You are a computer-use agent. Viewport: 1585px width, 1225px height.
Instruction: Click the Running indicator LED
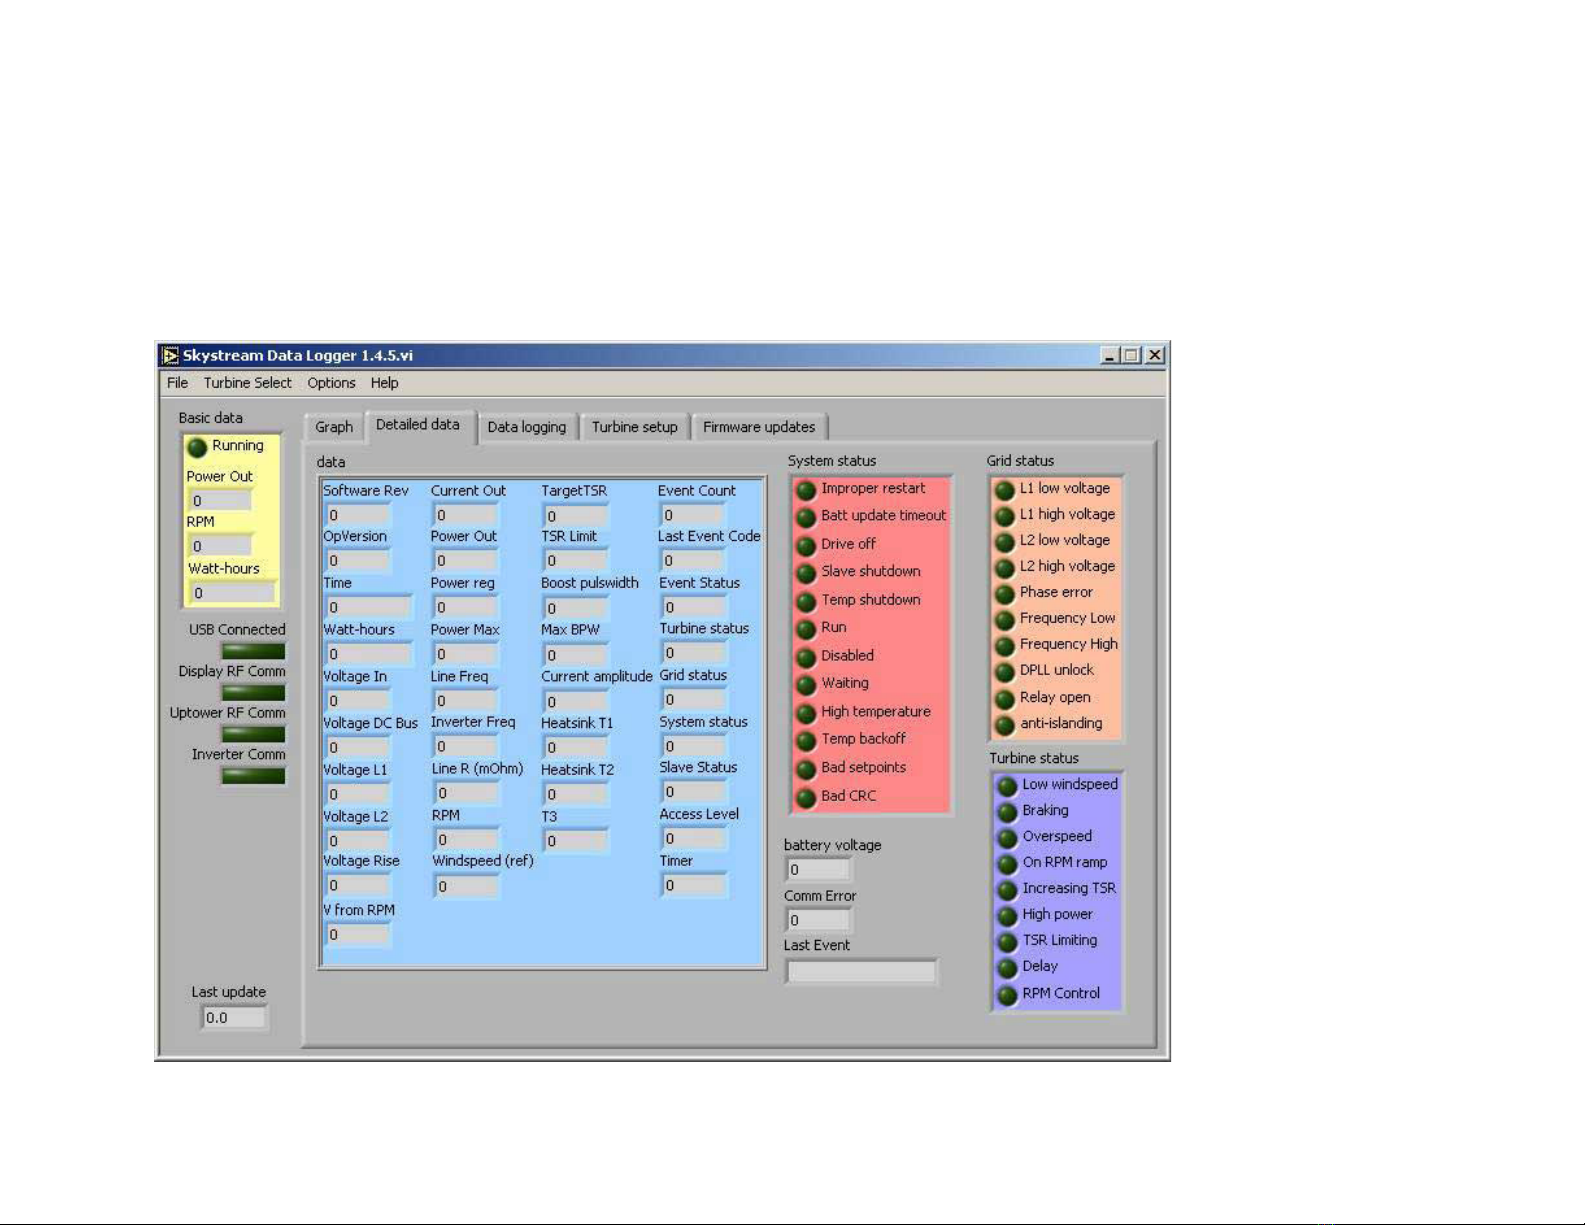[x=197, y=447]
